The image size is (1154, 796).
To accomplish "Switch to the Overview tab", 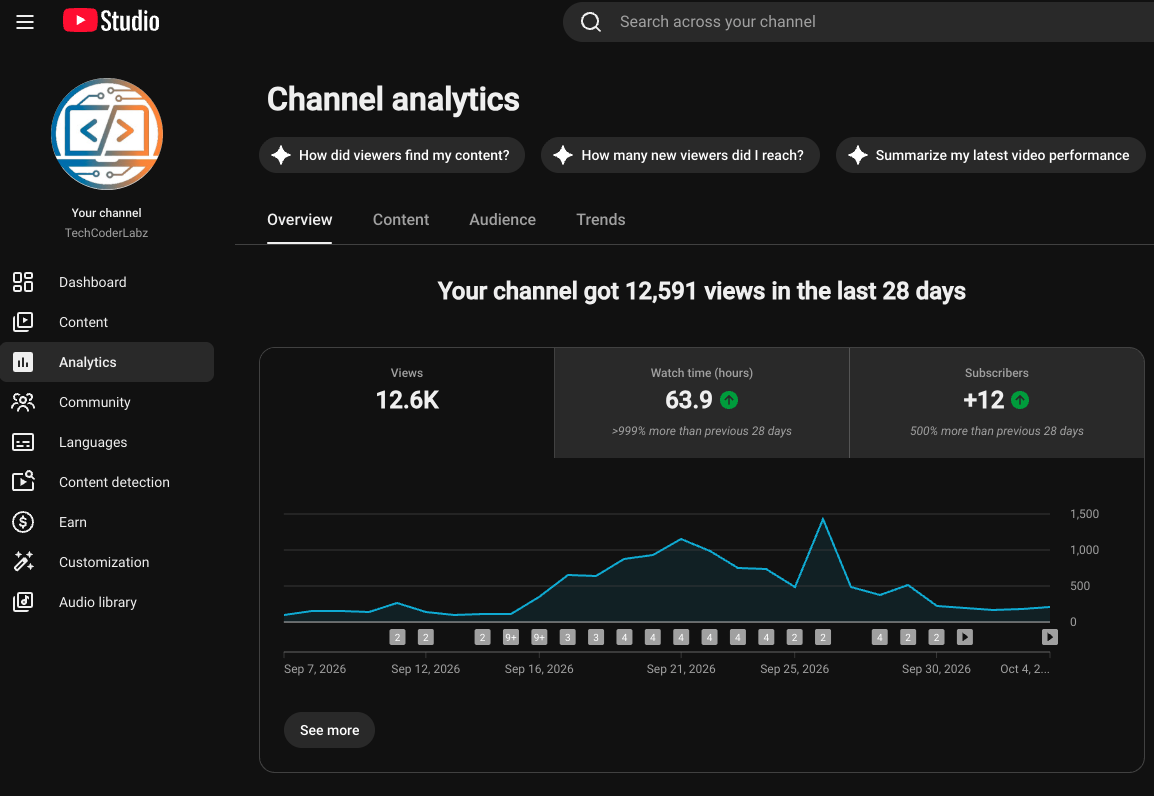I will [300, 220].
